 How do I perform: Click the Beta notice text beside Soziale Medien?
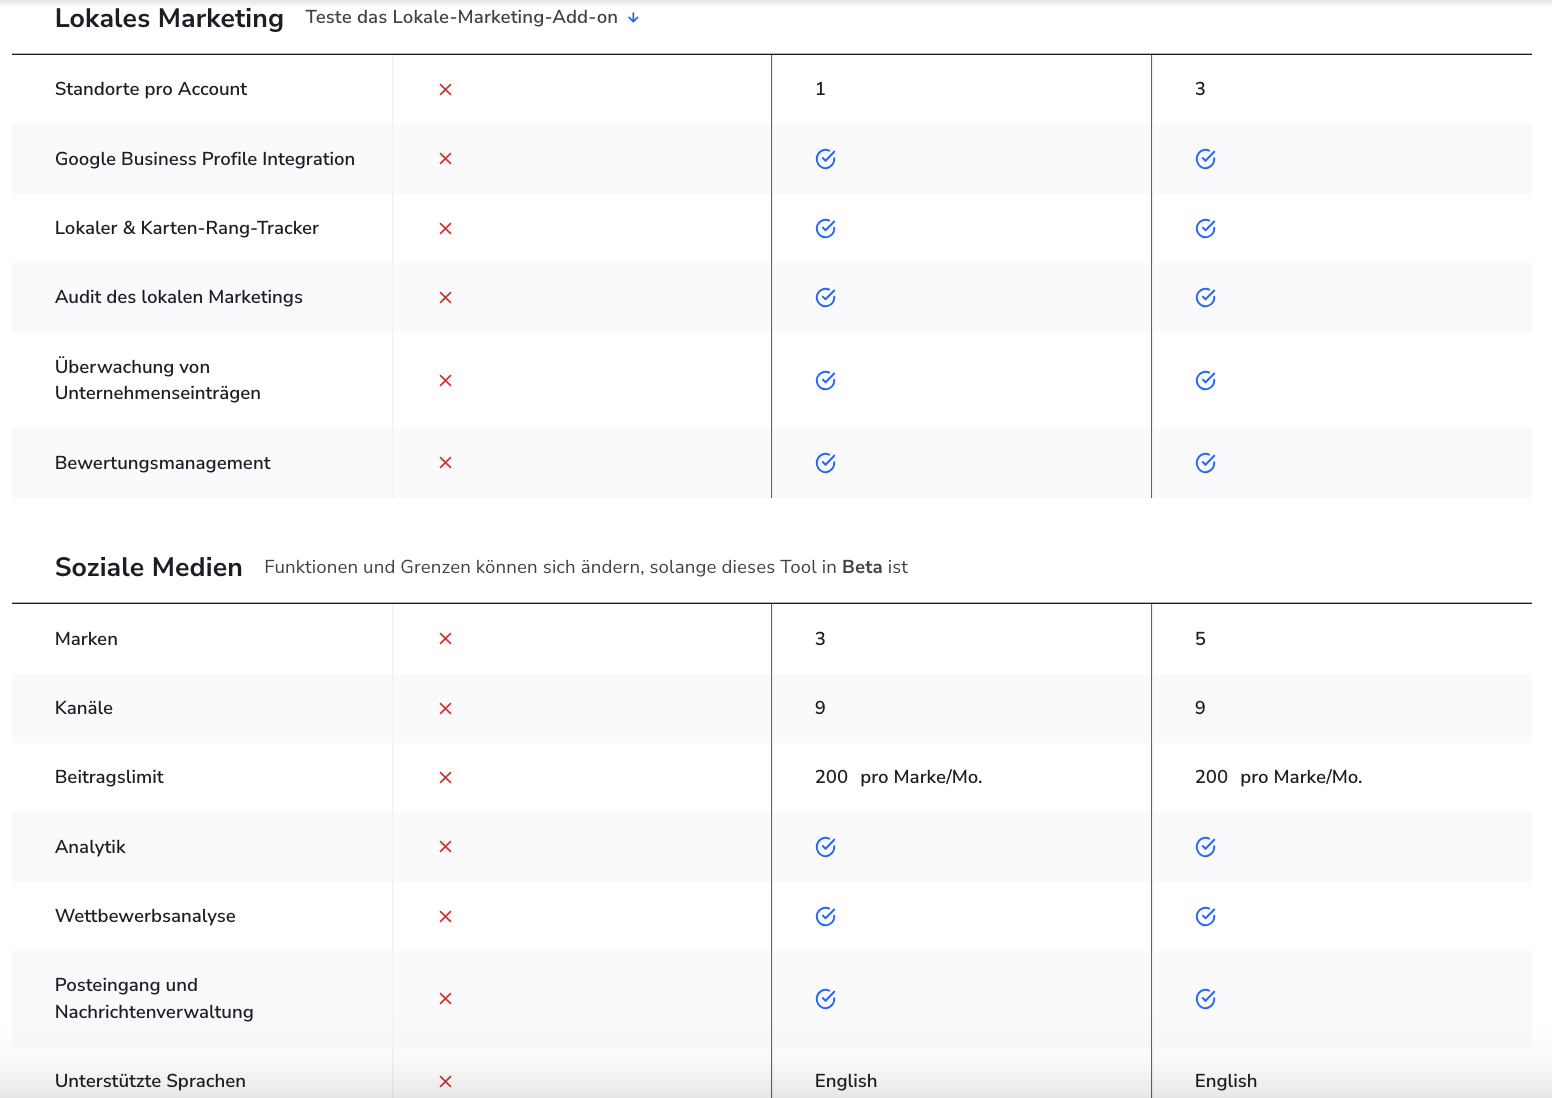click(586, 567)
